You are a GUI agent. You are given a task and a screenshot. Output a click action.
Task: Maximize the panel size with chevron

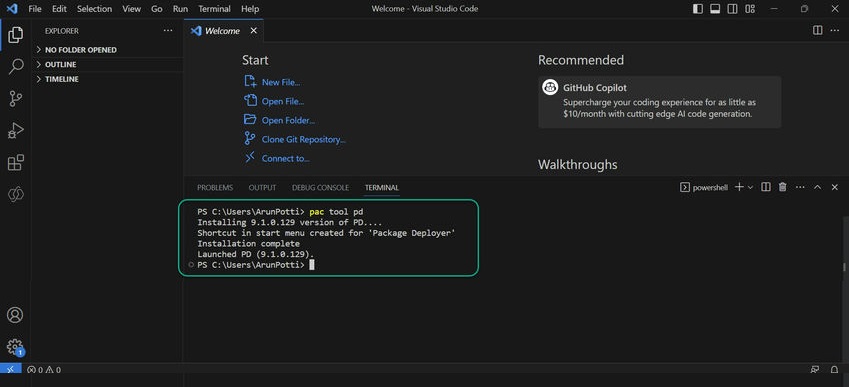pyautogui.click(x=818, y=187)
